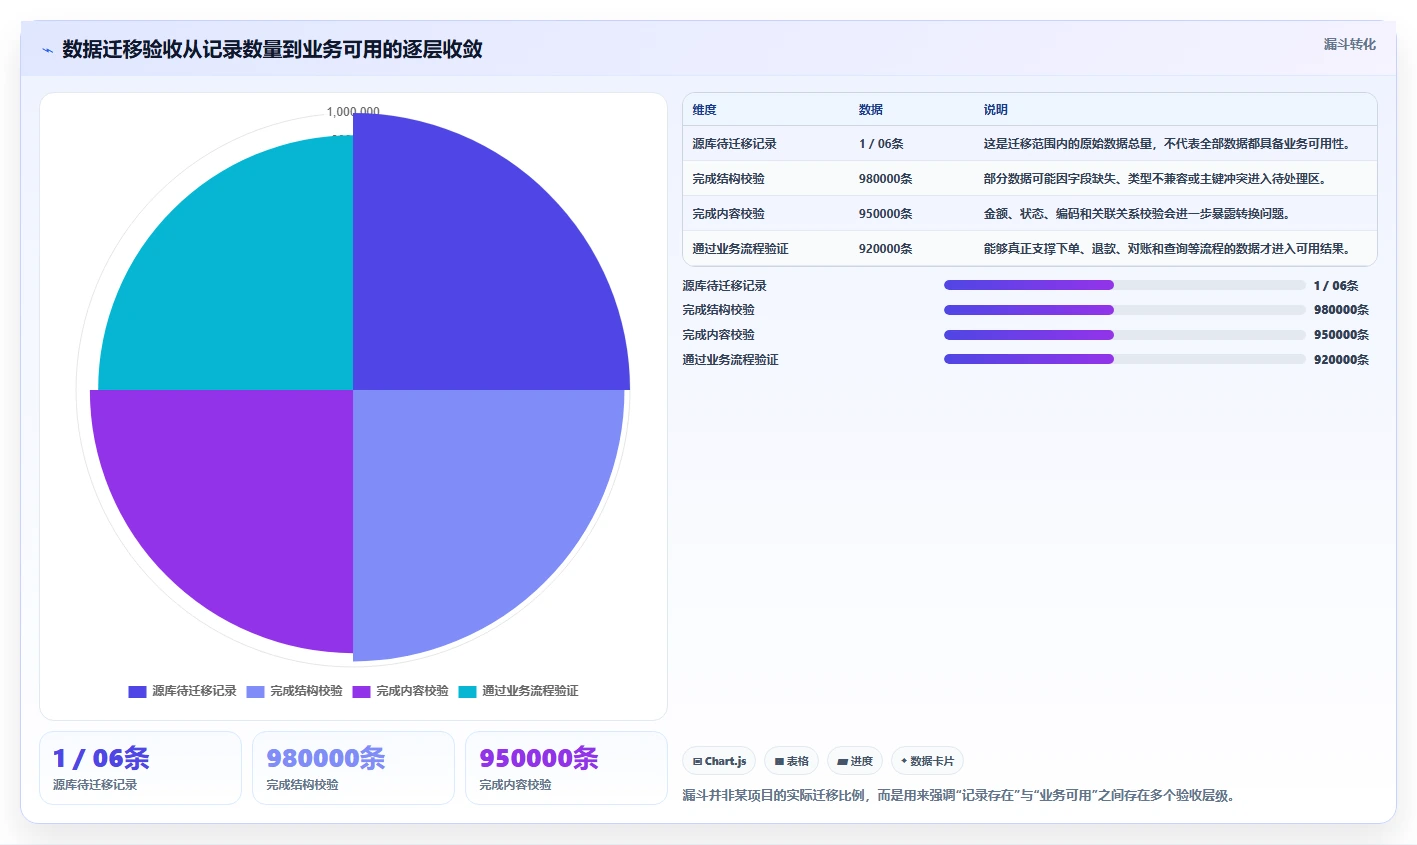
Task: Select the 进度 tag
Action: click(x=855, y=761)
